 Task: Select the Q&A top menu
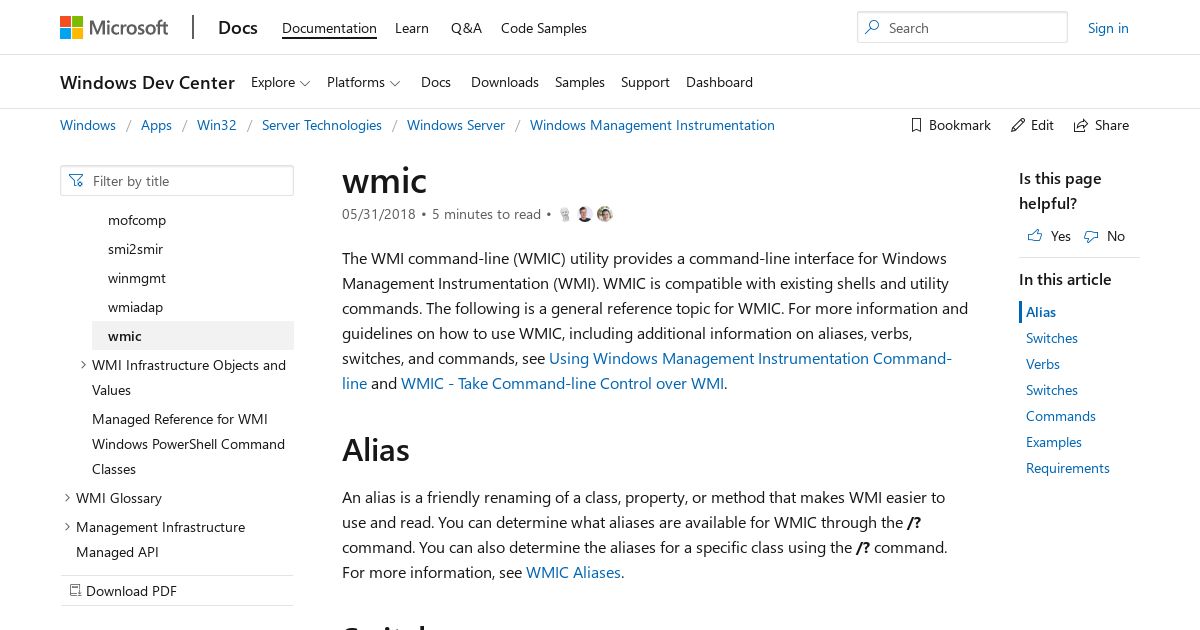tap(466, 28)
